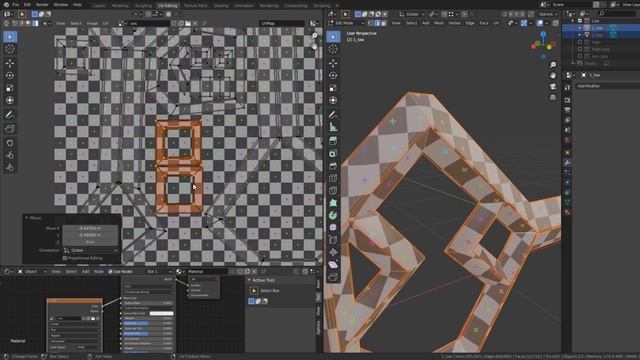This screenshot has height=360, width=640.
Task: Select the Extrude Region tool
Action: tap(333, 141)
